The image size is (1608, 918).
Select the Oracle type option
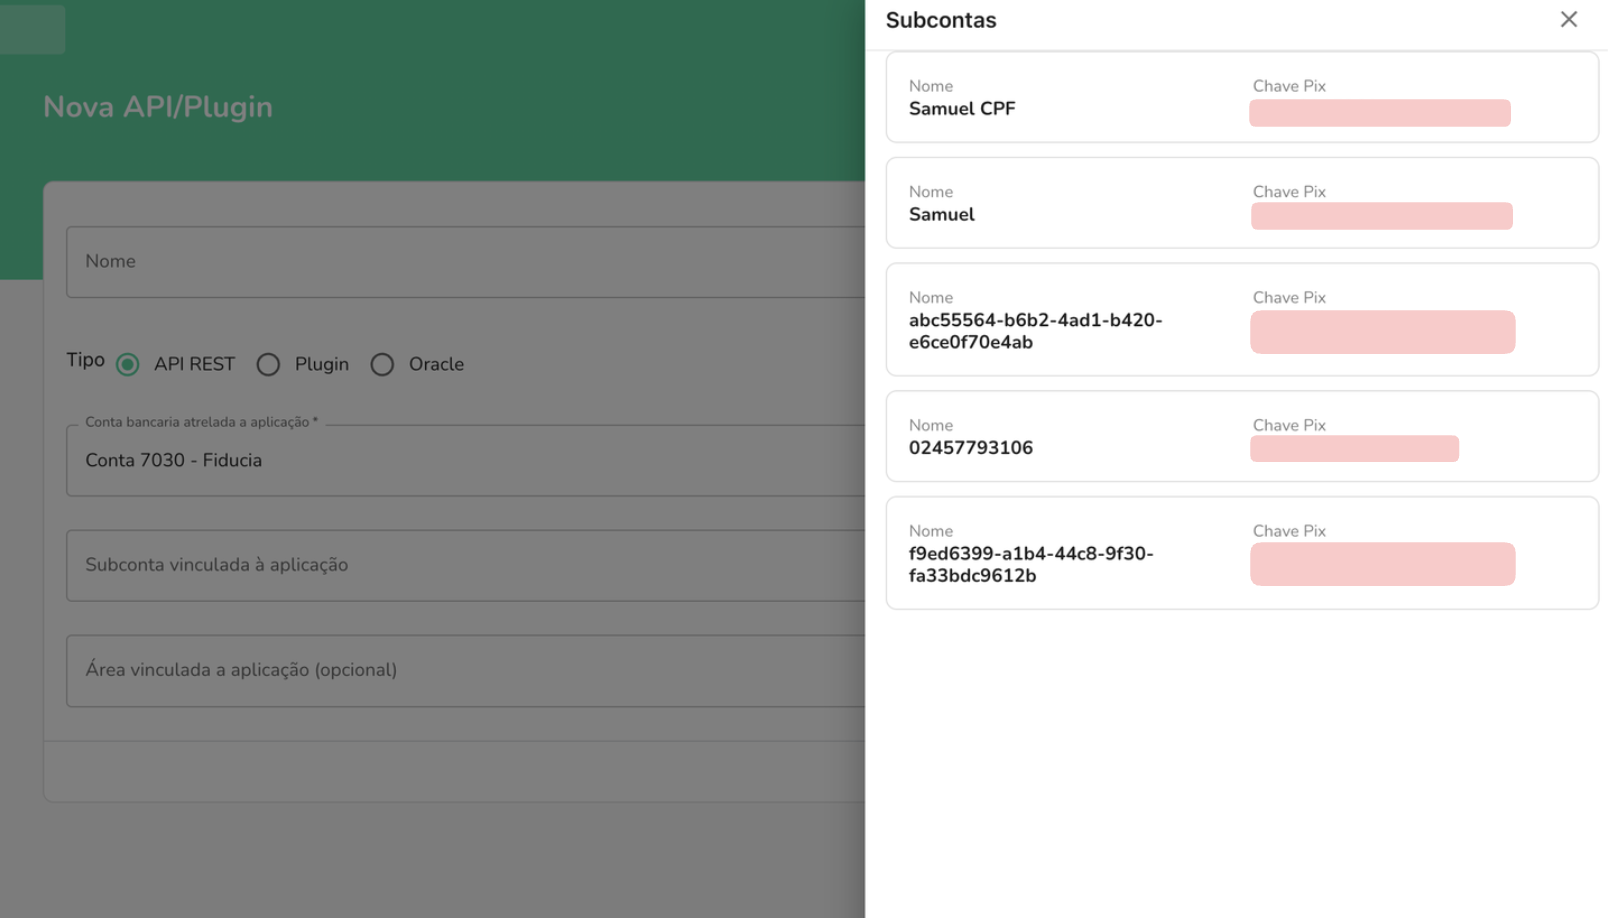[382, 365]
